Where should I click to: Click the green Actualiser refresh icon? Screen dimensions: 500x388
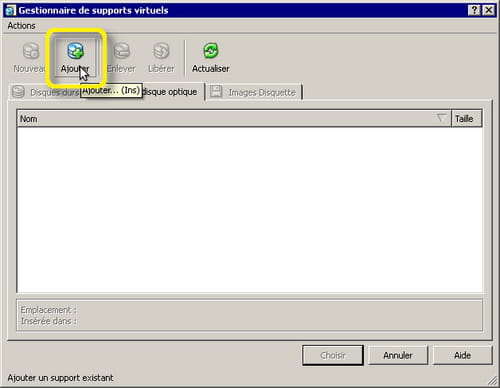click(x=211, y=51)
